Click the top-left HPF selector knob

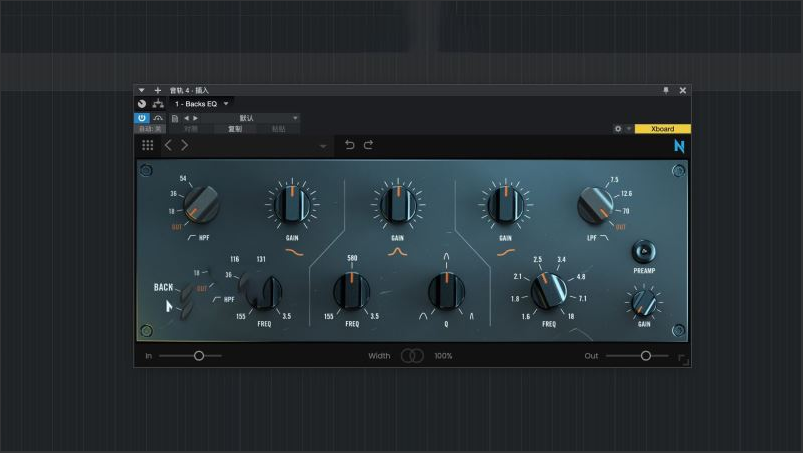click(x=201, y=204)
